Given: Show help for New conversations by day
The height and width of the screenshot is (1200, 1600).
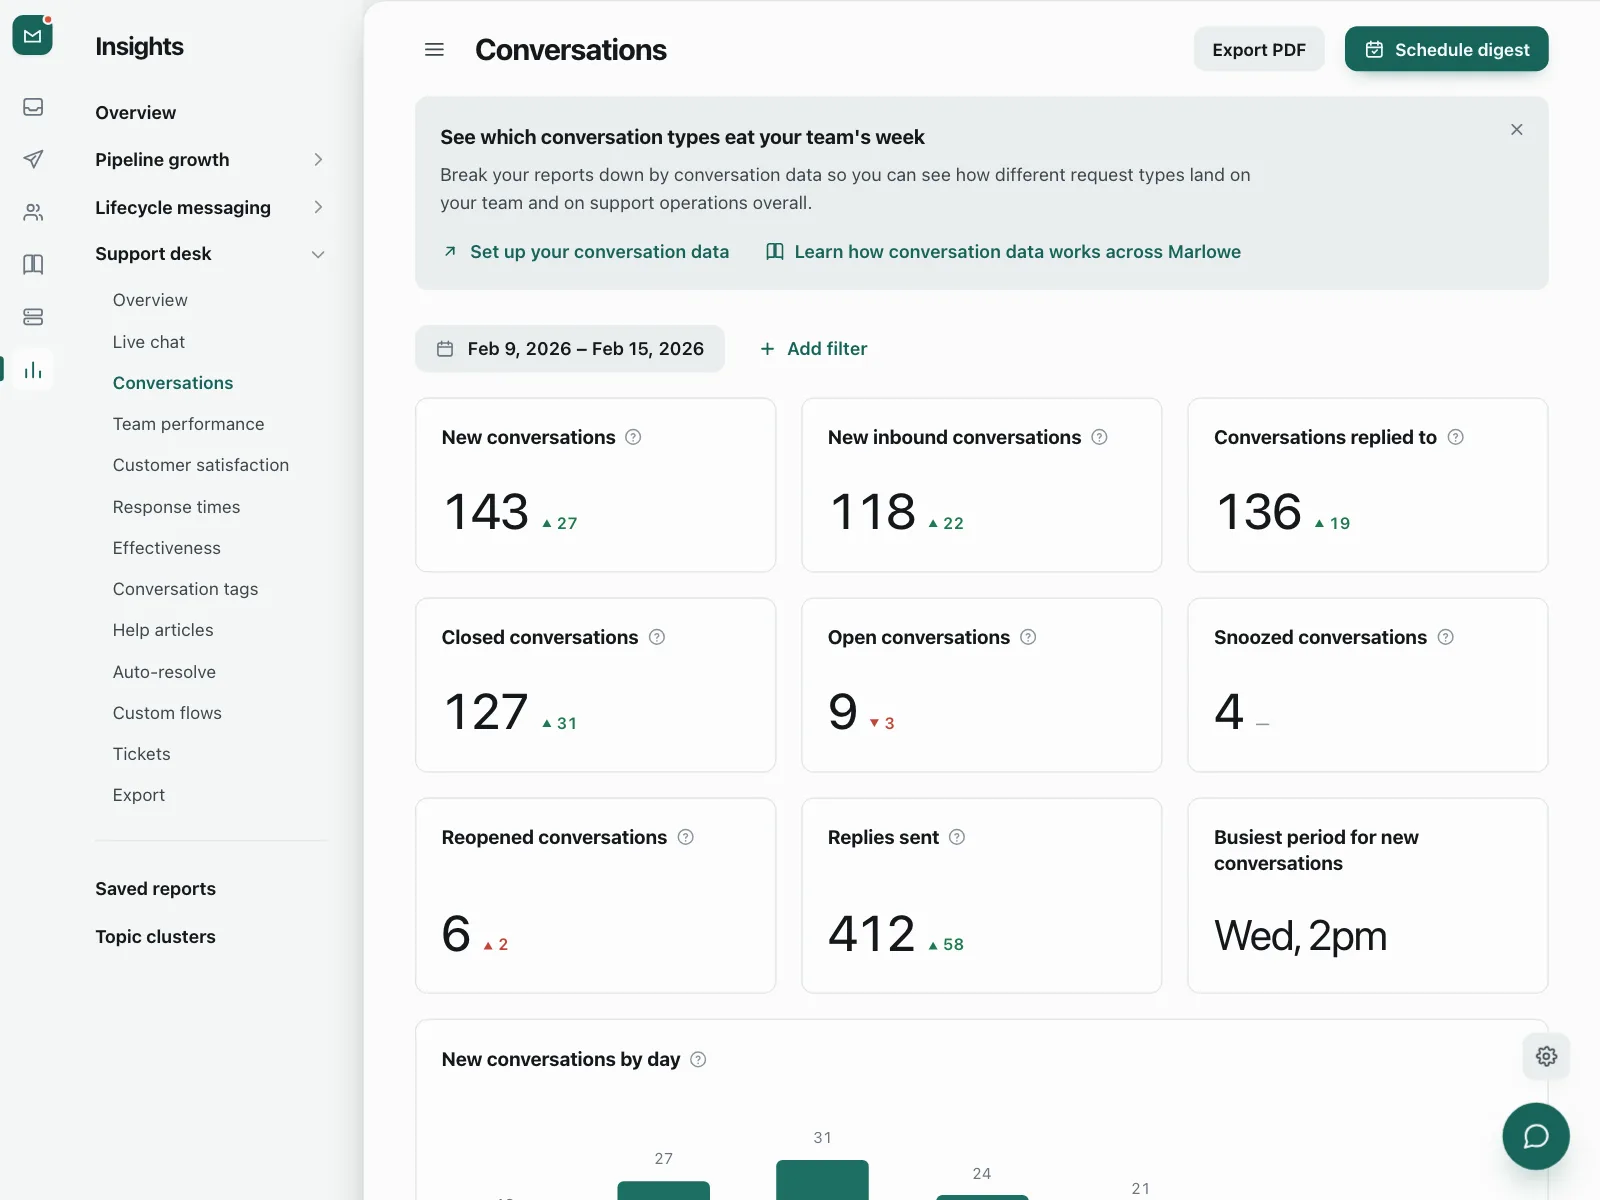Looking at the screenshot, I should click(699, 1059).
